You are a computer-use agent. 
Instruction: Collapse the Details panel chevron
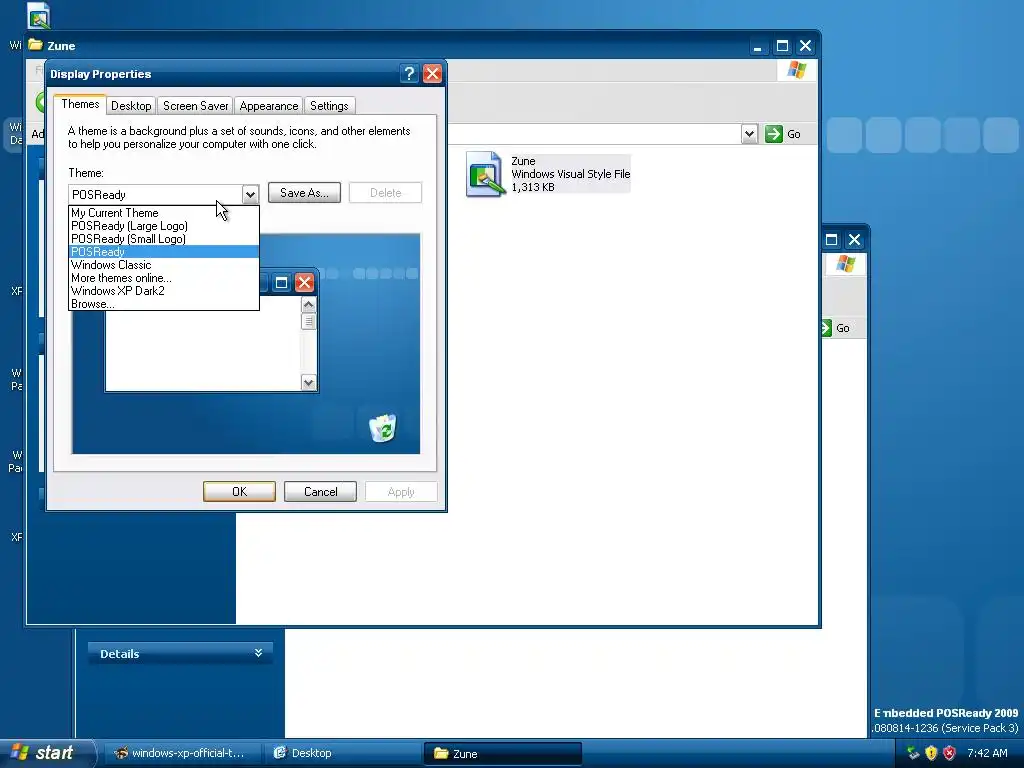[x=259, y=653]
